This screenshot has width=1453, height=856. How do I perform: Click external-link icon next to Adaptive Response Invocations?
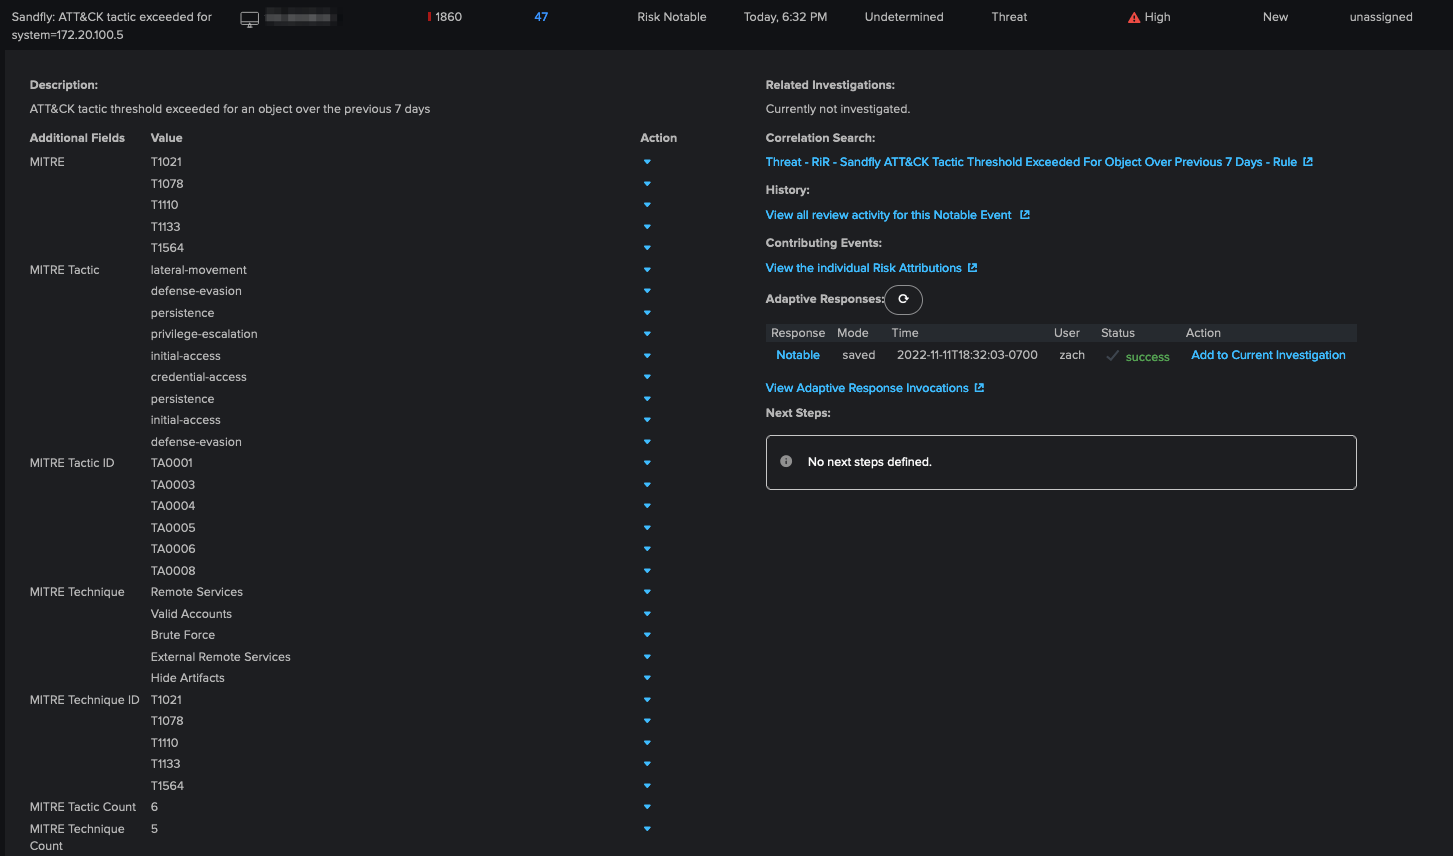(979, 388)
